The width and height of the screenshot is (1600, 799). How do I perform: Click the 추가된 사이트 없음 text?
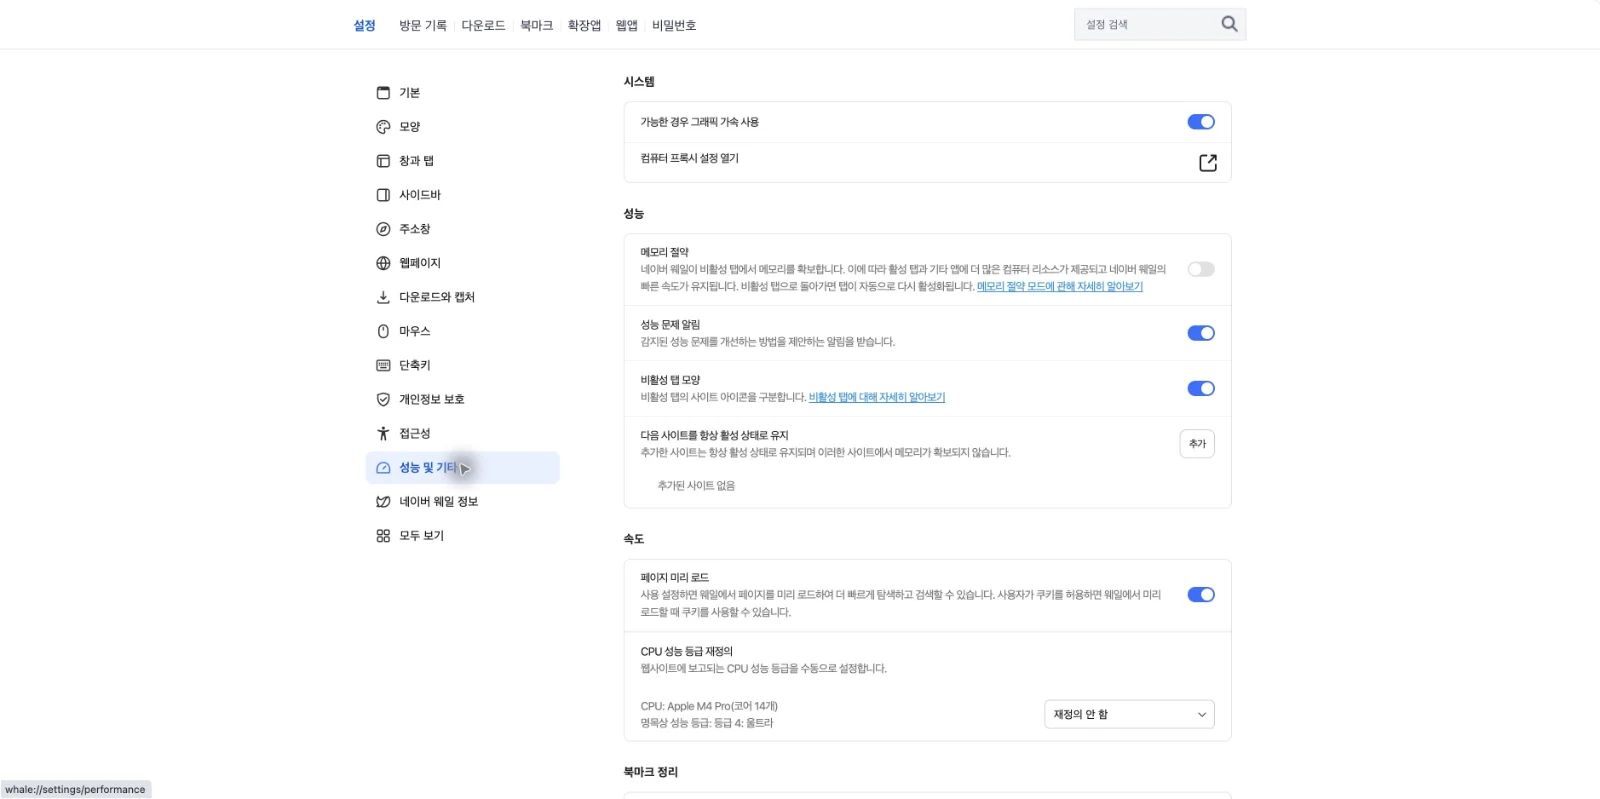pos(696,485)
